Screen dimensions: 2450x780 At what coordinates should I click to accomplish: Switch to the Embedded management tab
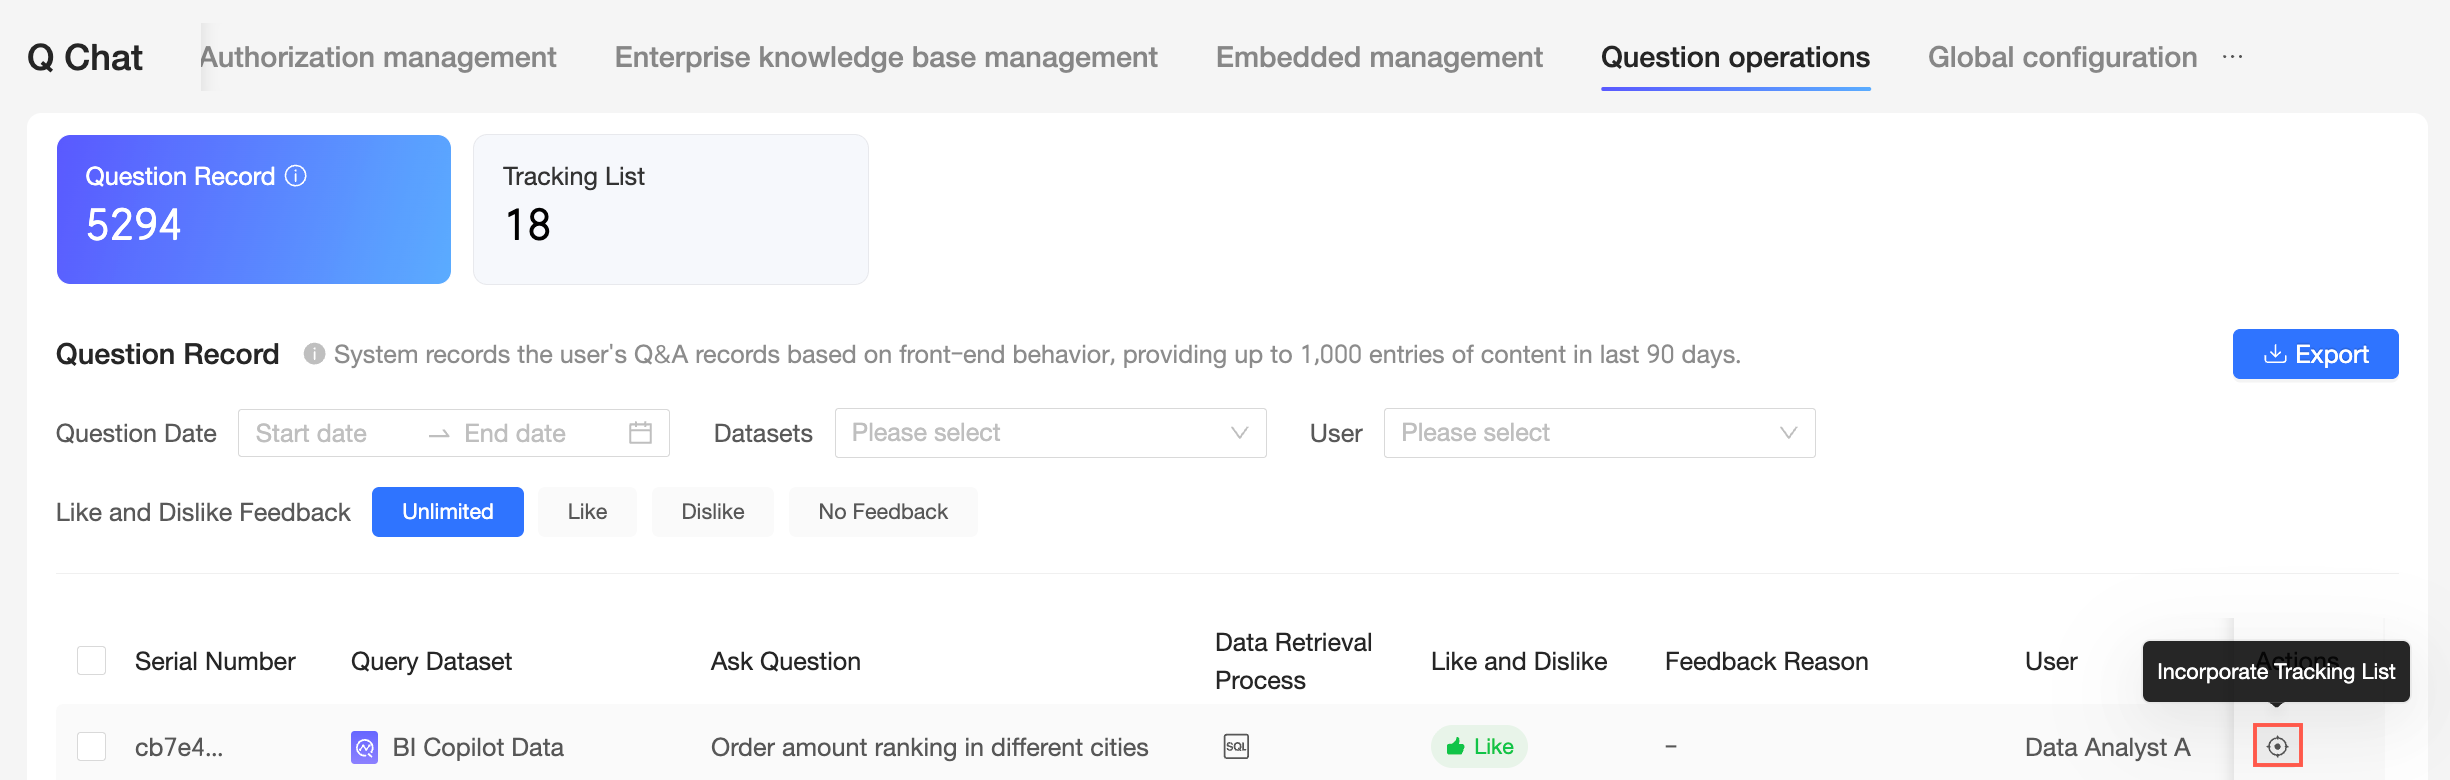coord(1379,57)
